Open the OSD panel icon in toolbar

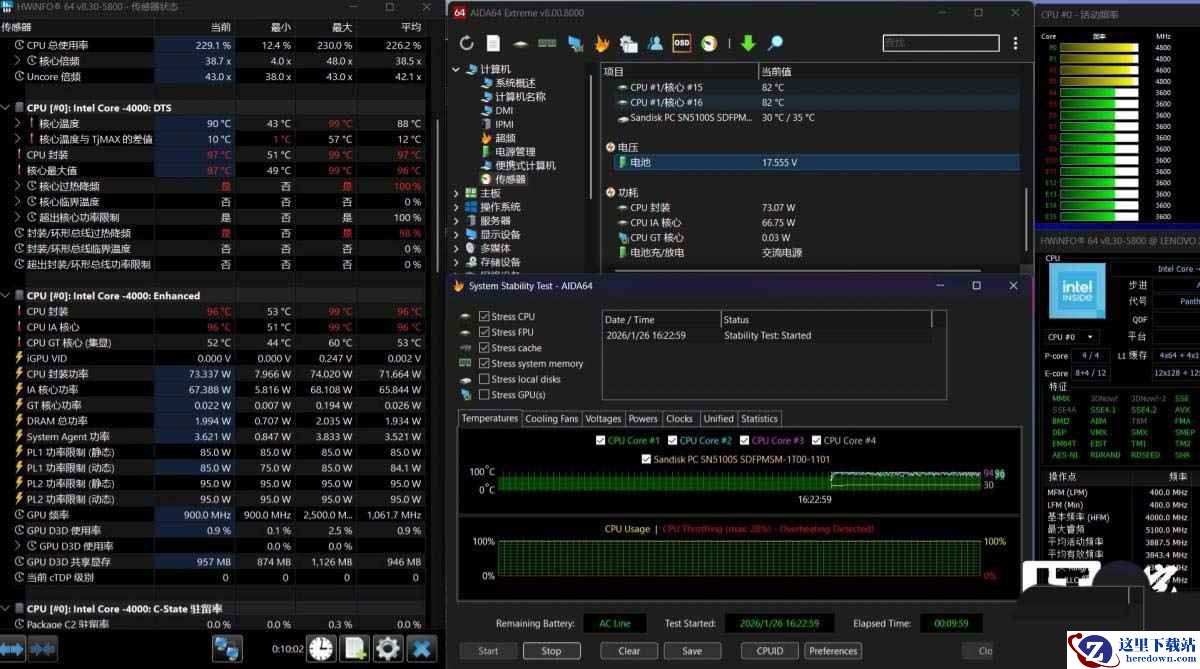(681, 43)
